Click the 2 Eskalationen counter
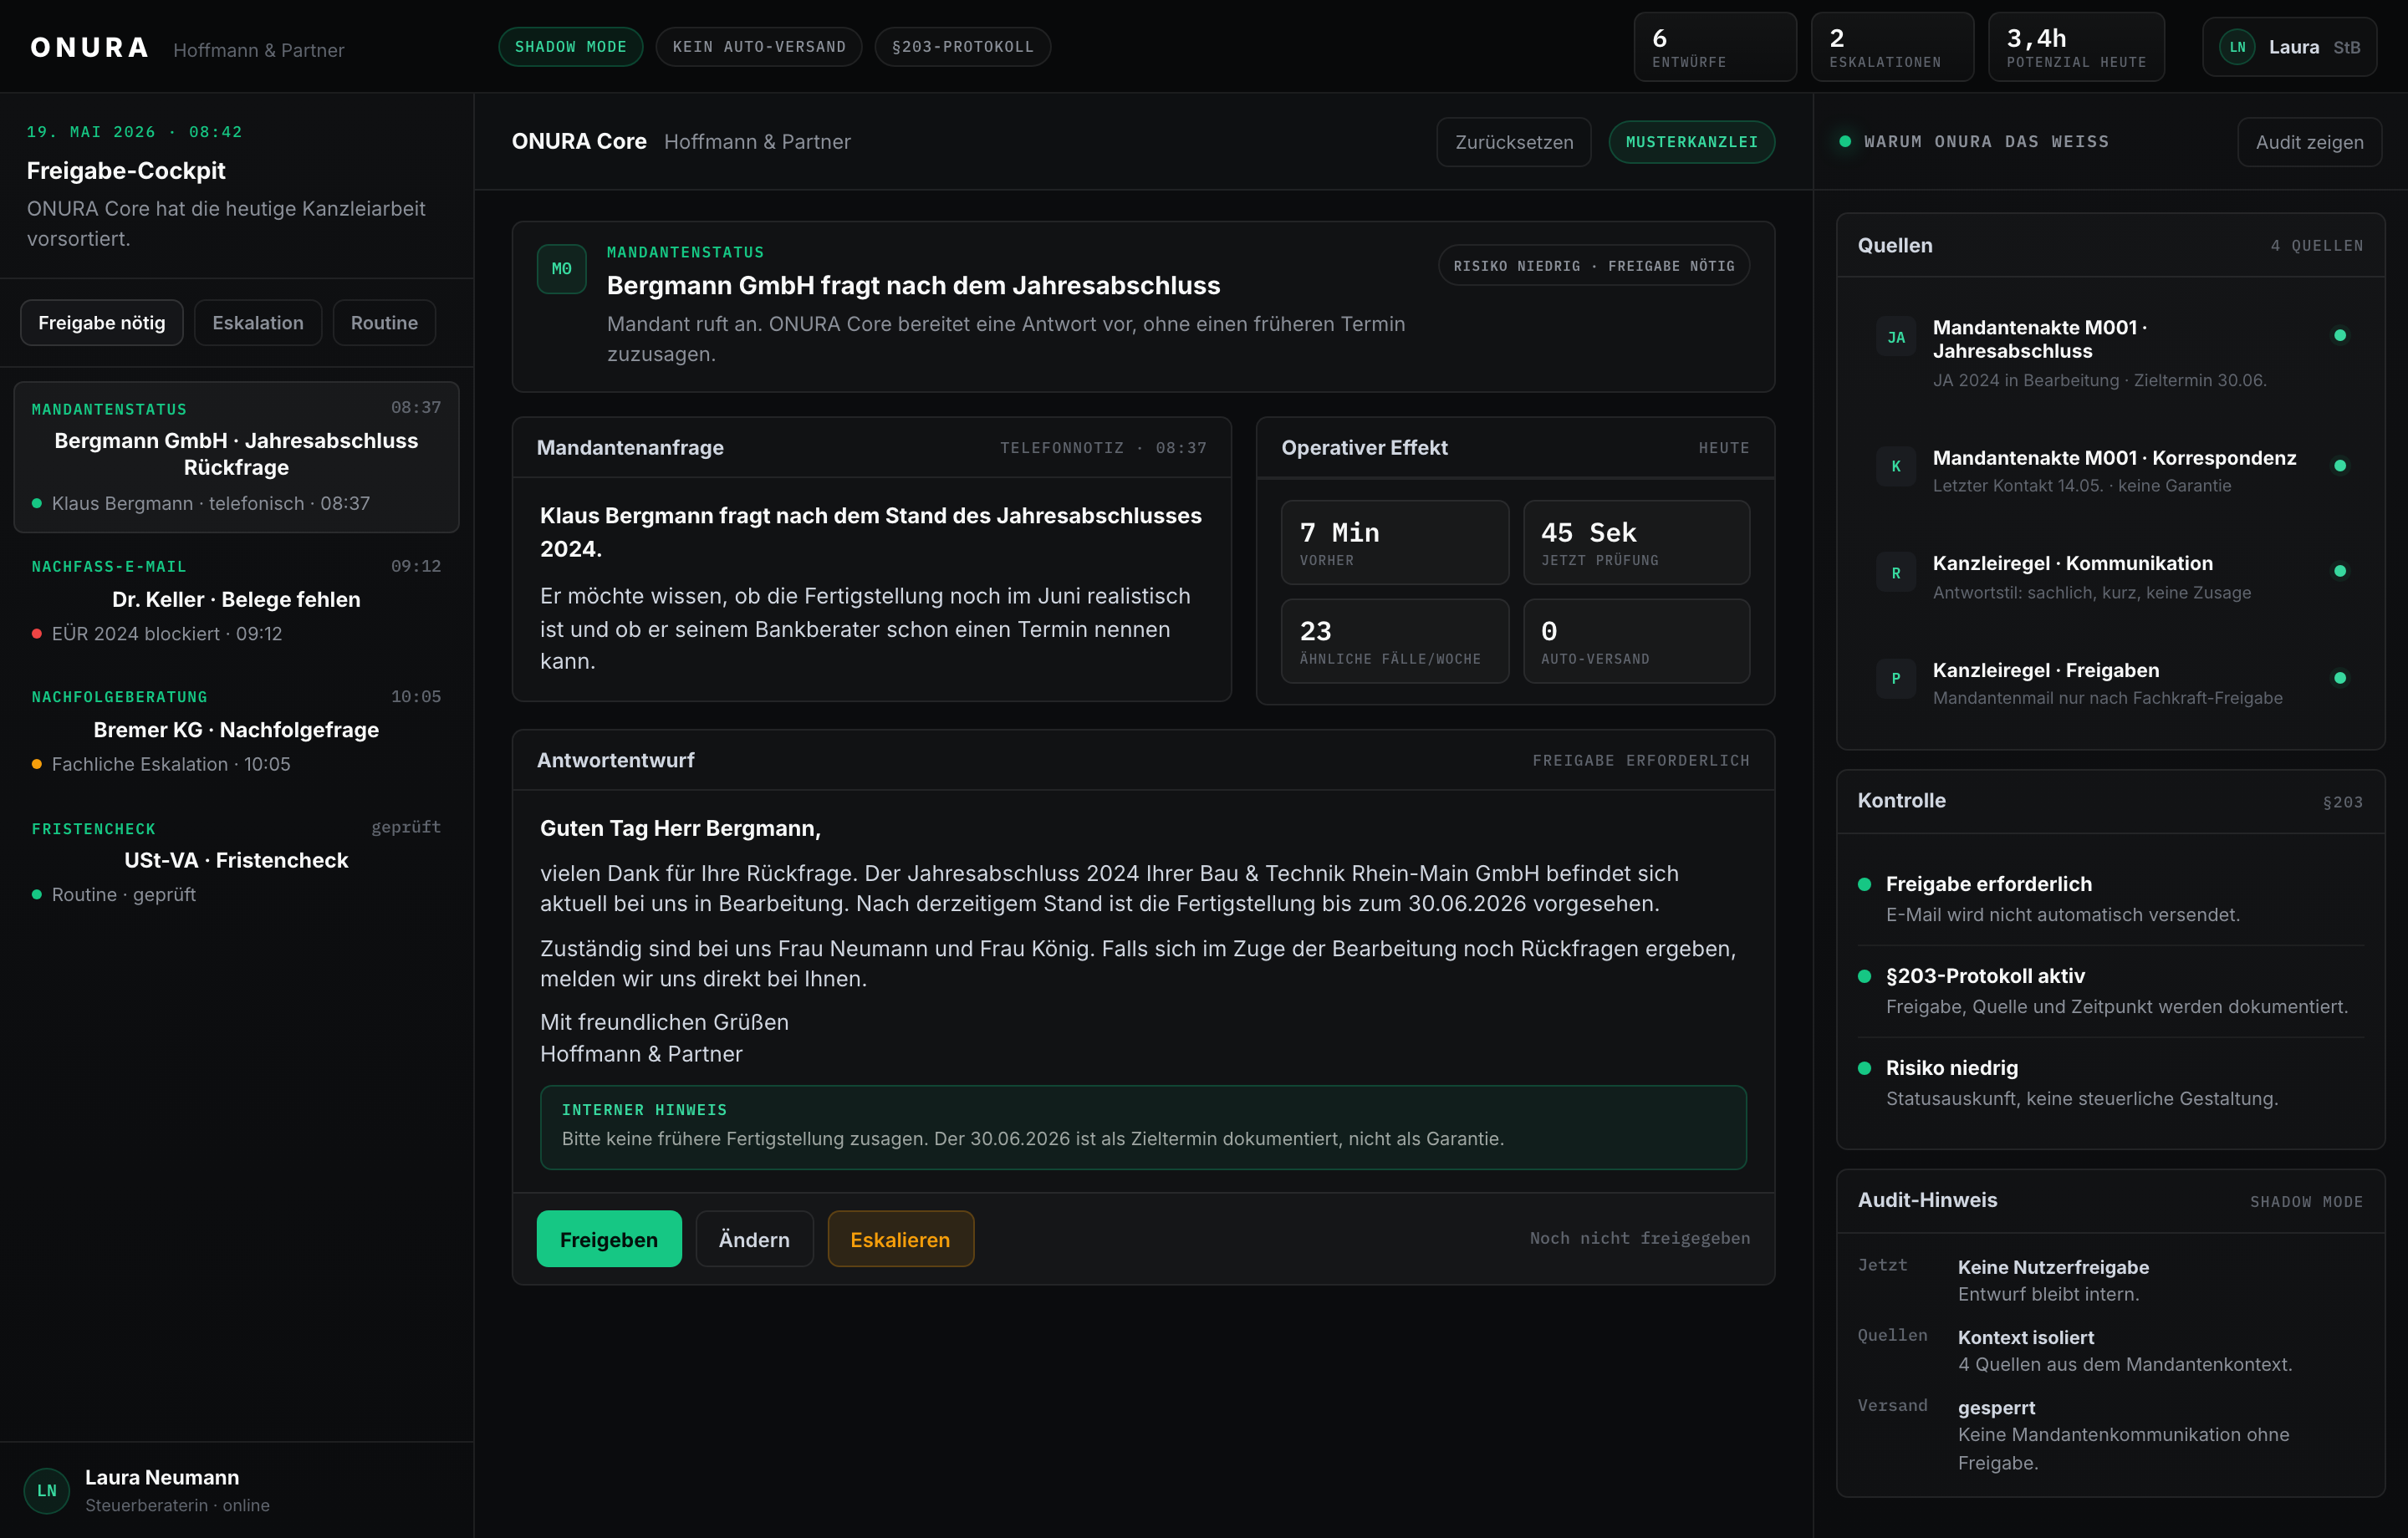Image resolution: width=2408 pixels, height=1538 pixels. tap(1892, 47)
